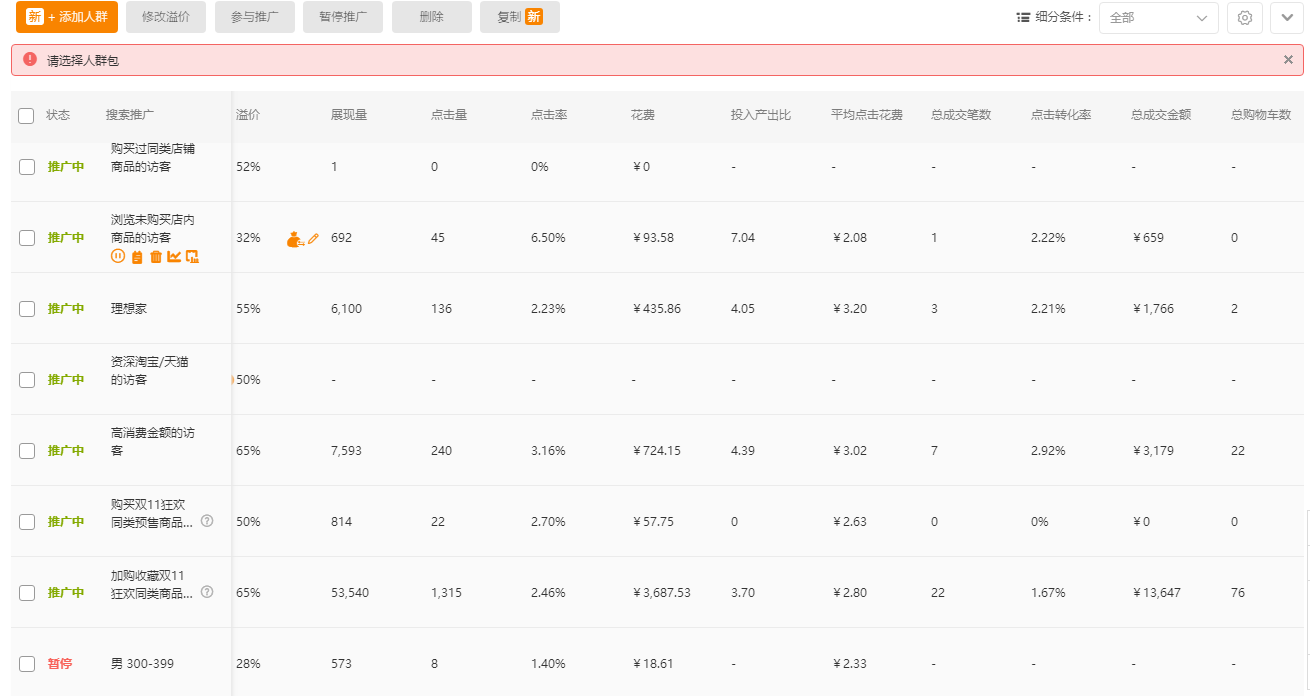Click the 删除 toolbar button
The height and width of the screenshot is (696, 1310).
(x=432, y=17)
